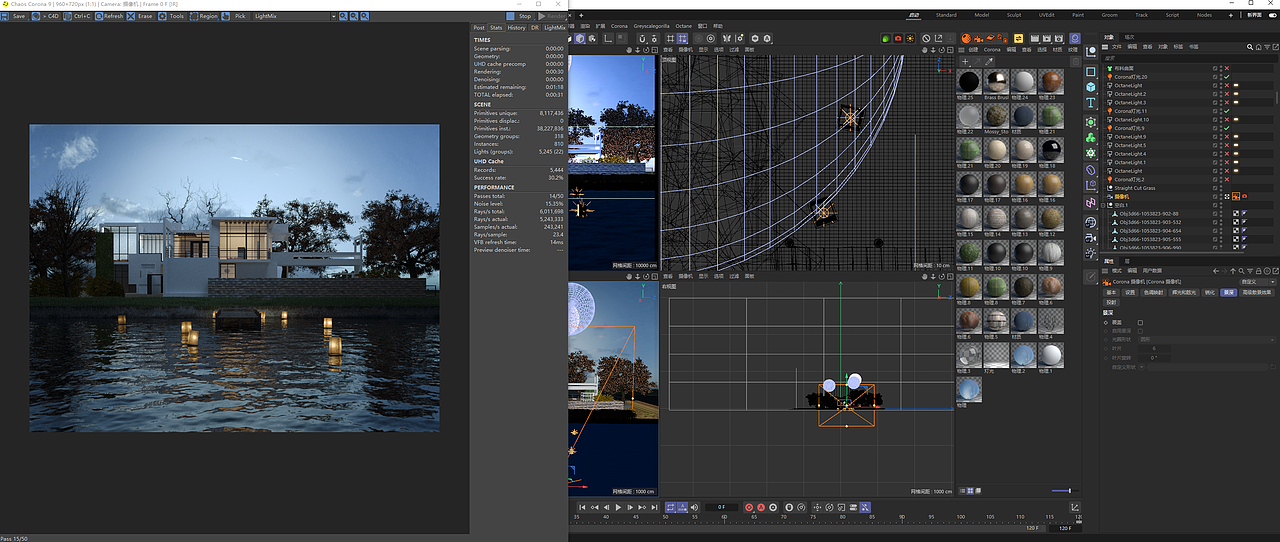
Task: Toggle red X enable flag for OctaneLight.10
Action: click(x=1227, y=119)
